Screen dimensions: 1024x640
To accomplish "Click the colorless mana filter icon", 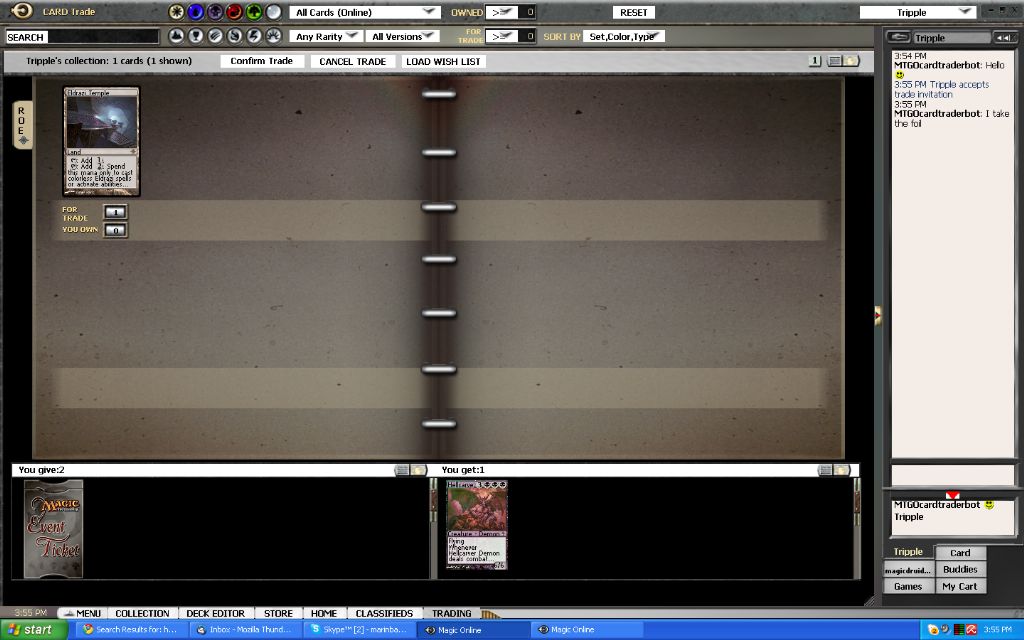I will 273,12.
